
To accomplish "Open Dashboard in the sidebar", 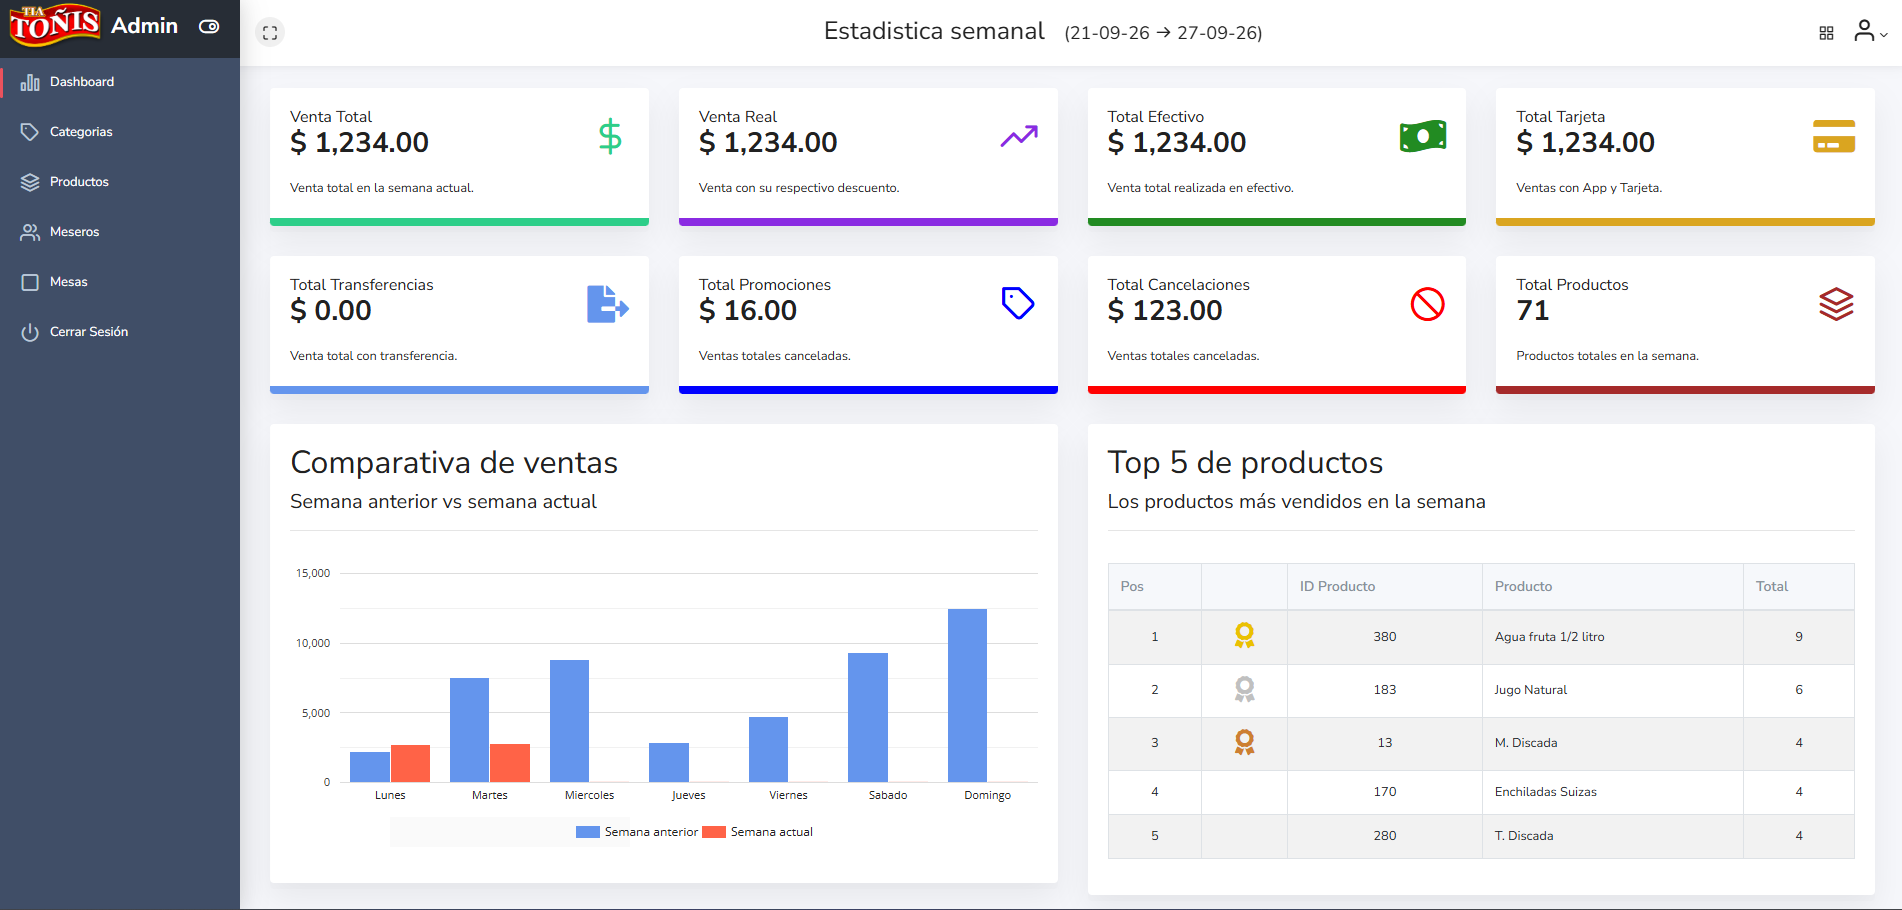I will point(120,82).
